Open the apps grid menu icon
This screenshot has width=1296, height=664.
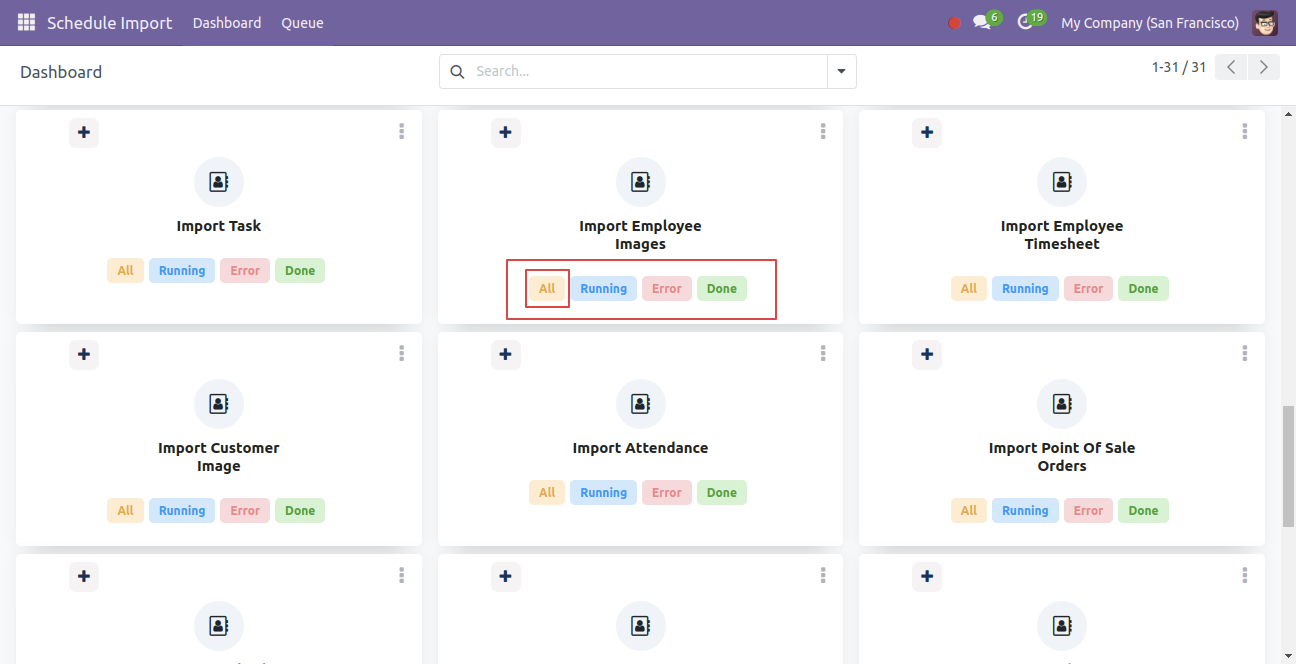(x=26, y=22)
